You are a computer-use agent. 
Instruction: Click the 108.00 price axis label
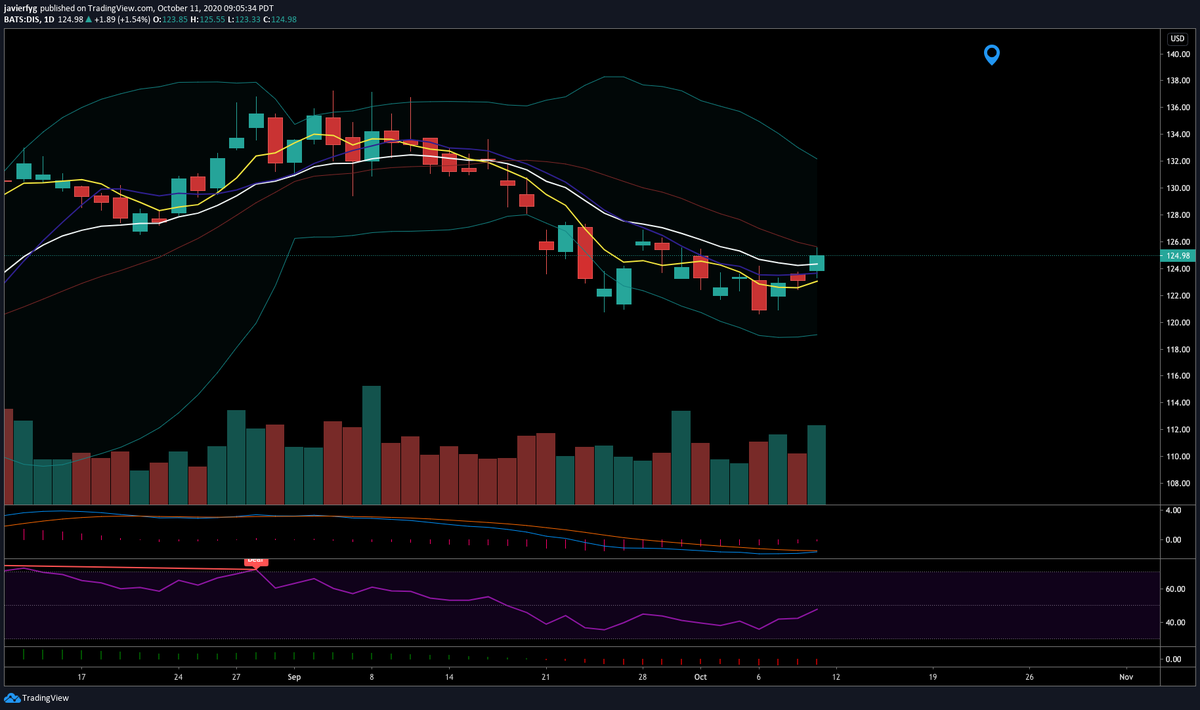pos(1176,483)
